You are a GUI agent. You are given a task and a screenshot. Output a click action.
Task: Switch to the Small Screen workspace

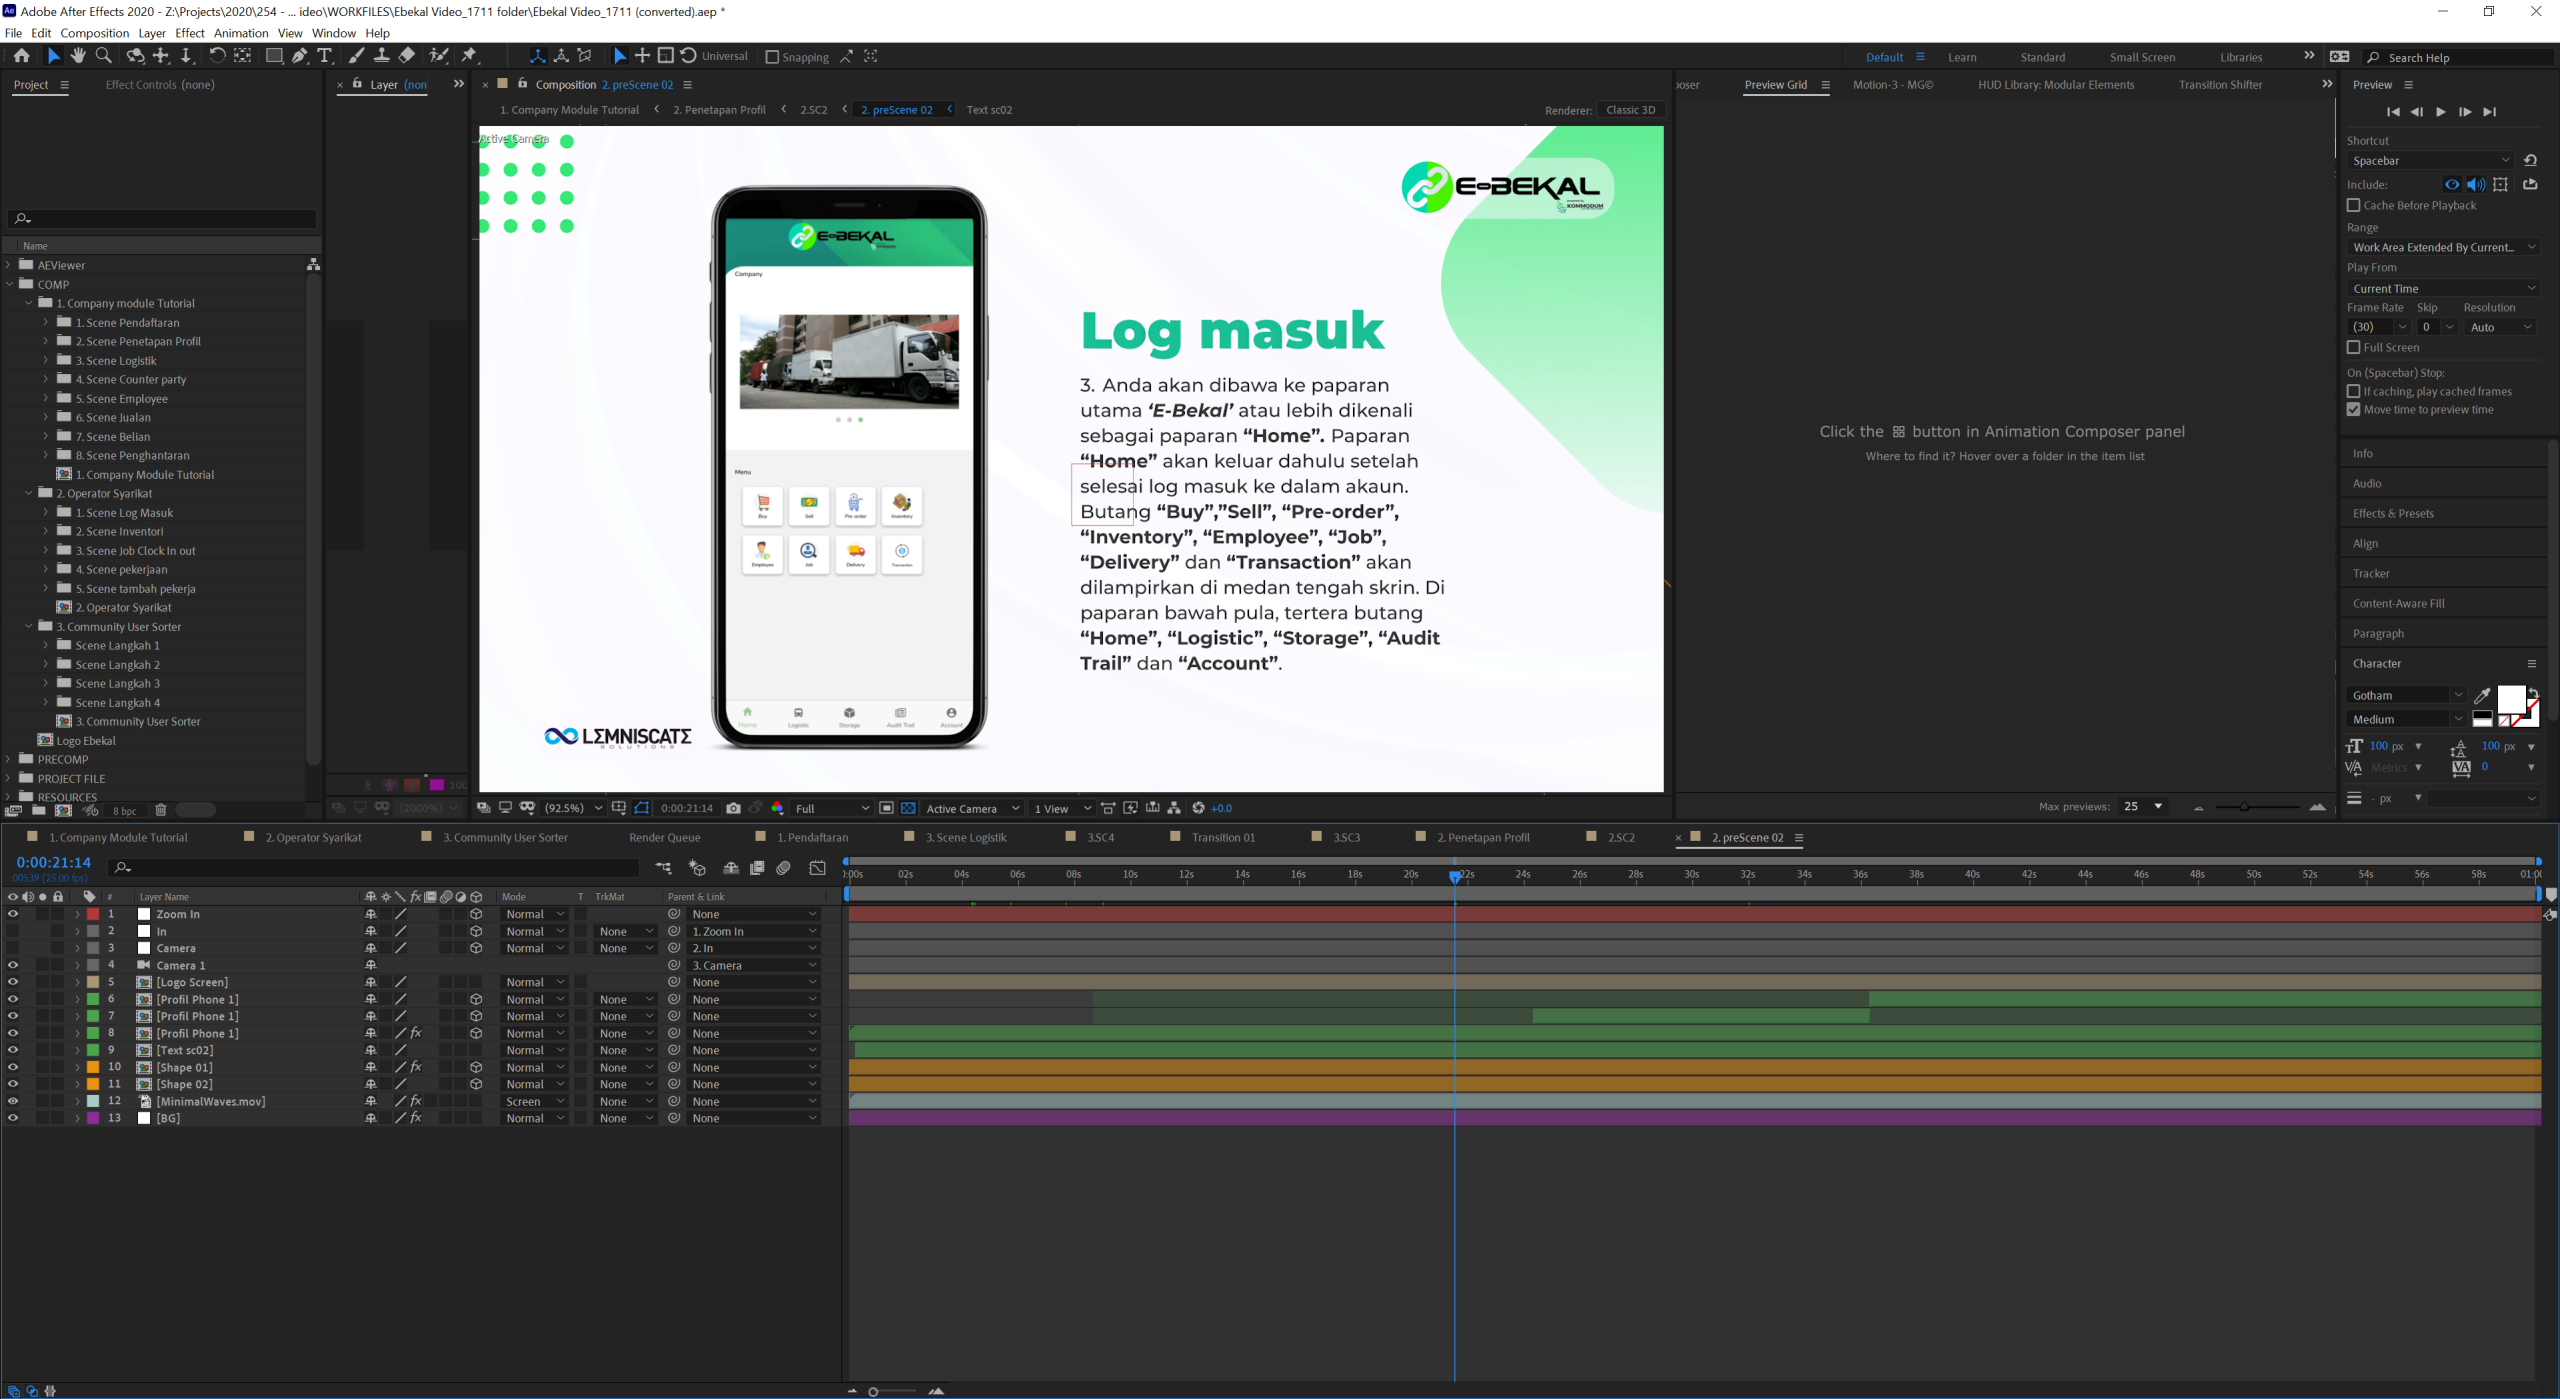point(2141,57)
